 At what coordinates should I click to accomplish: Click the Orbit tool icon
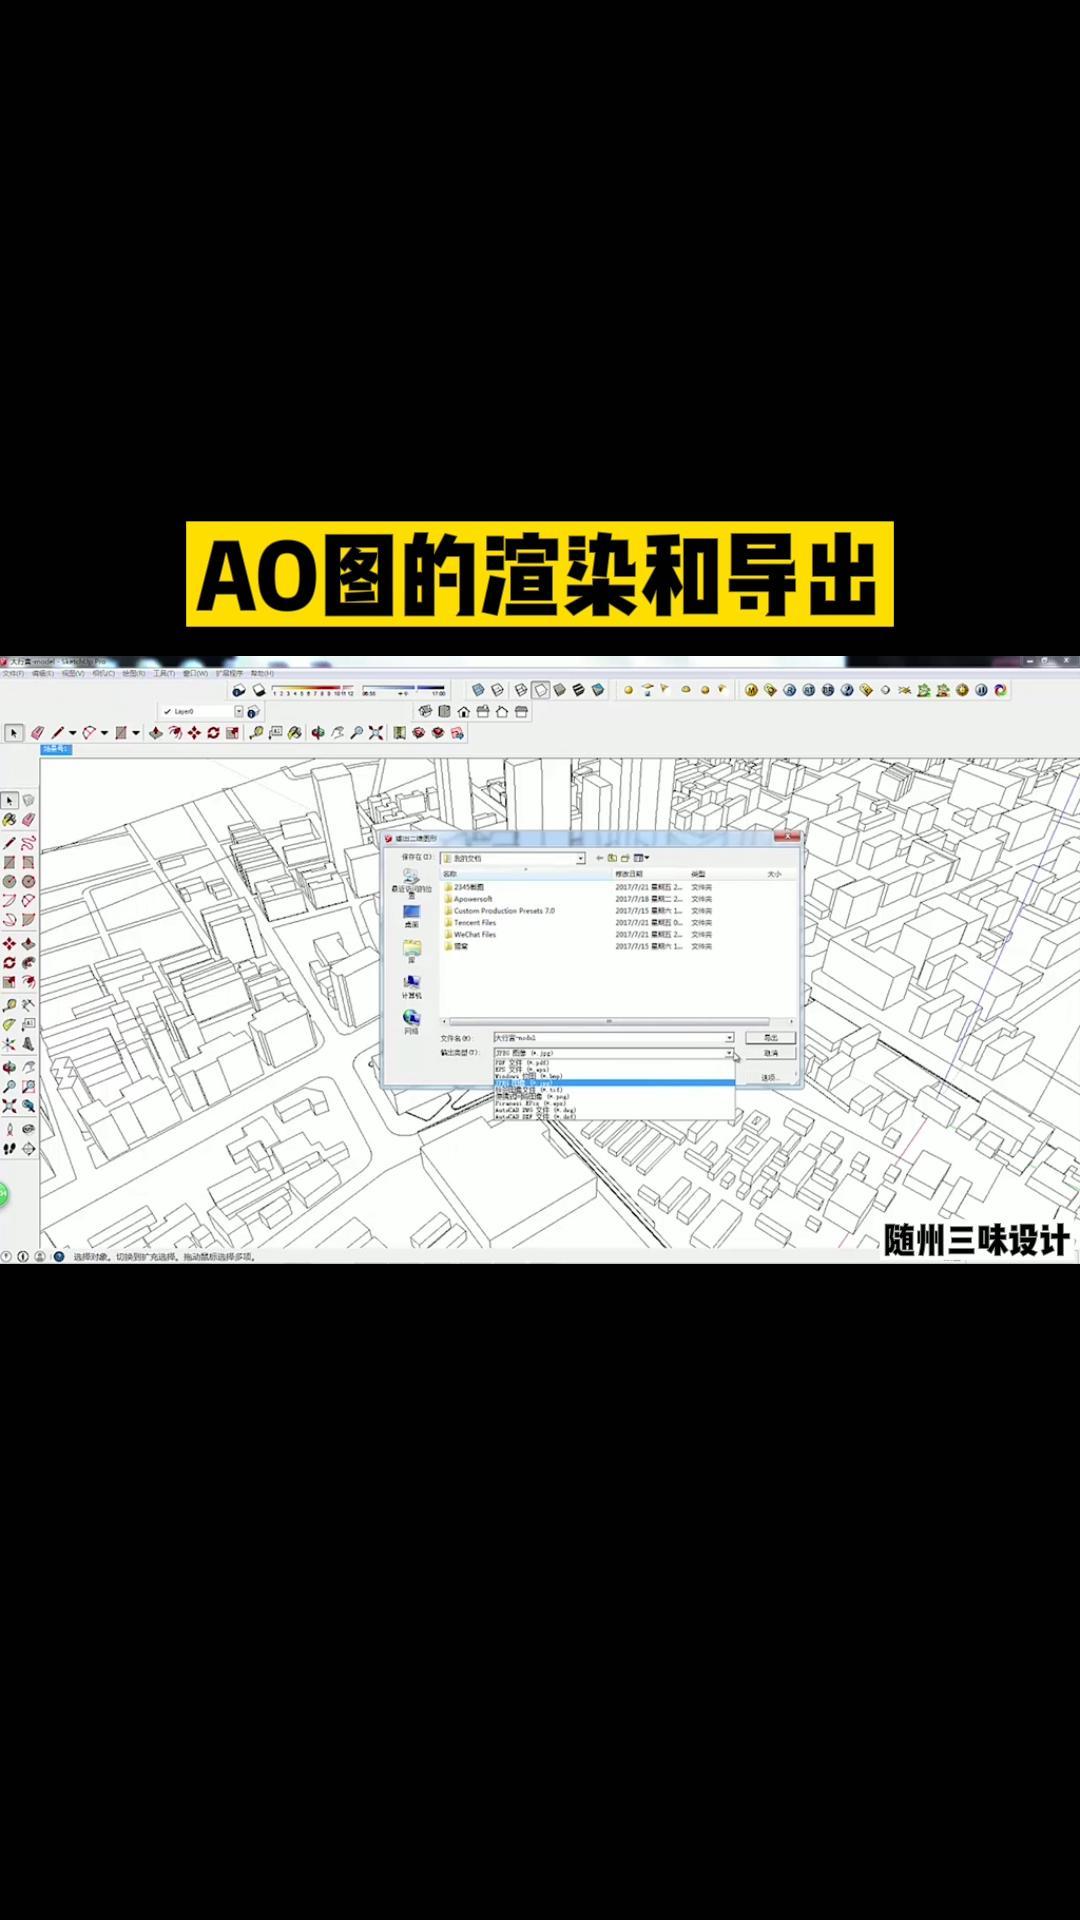point(318,733)
